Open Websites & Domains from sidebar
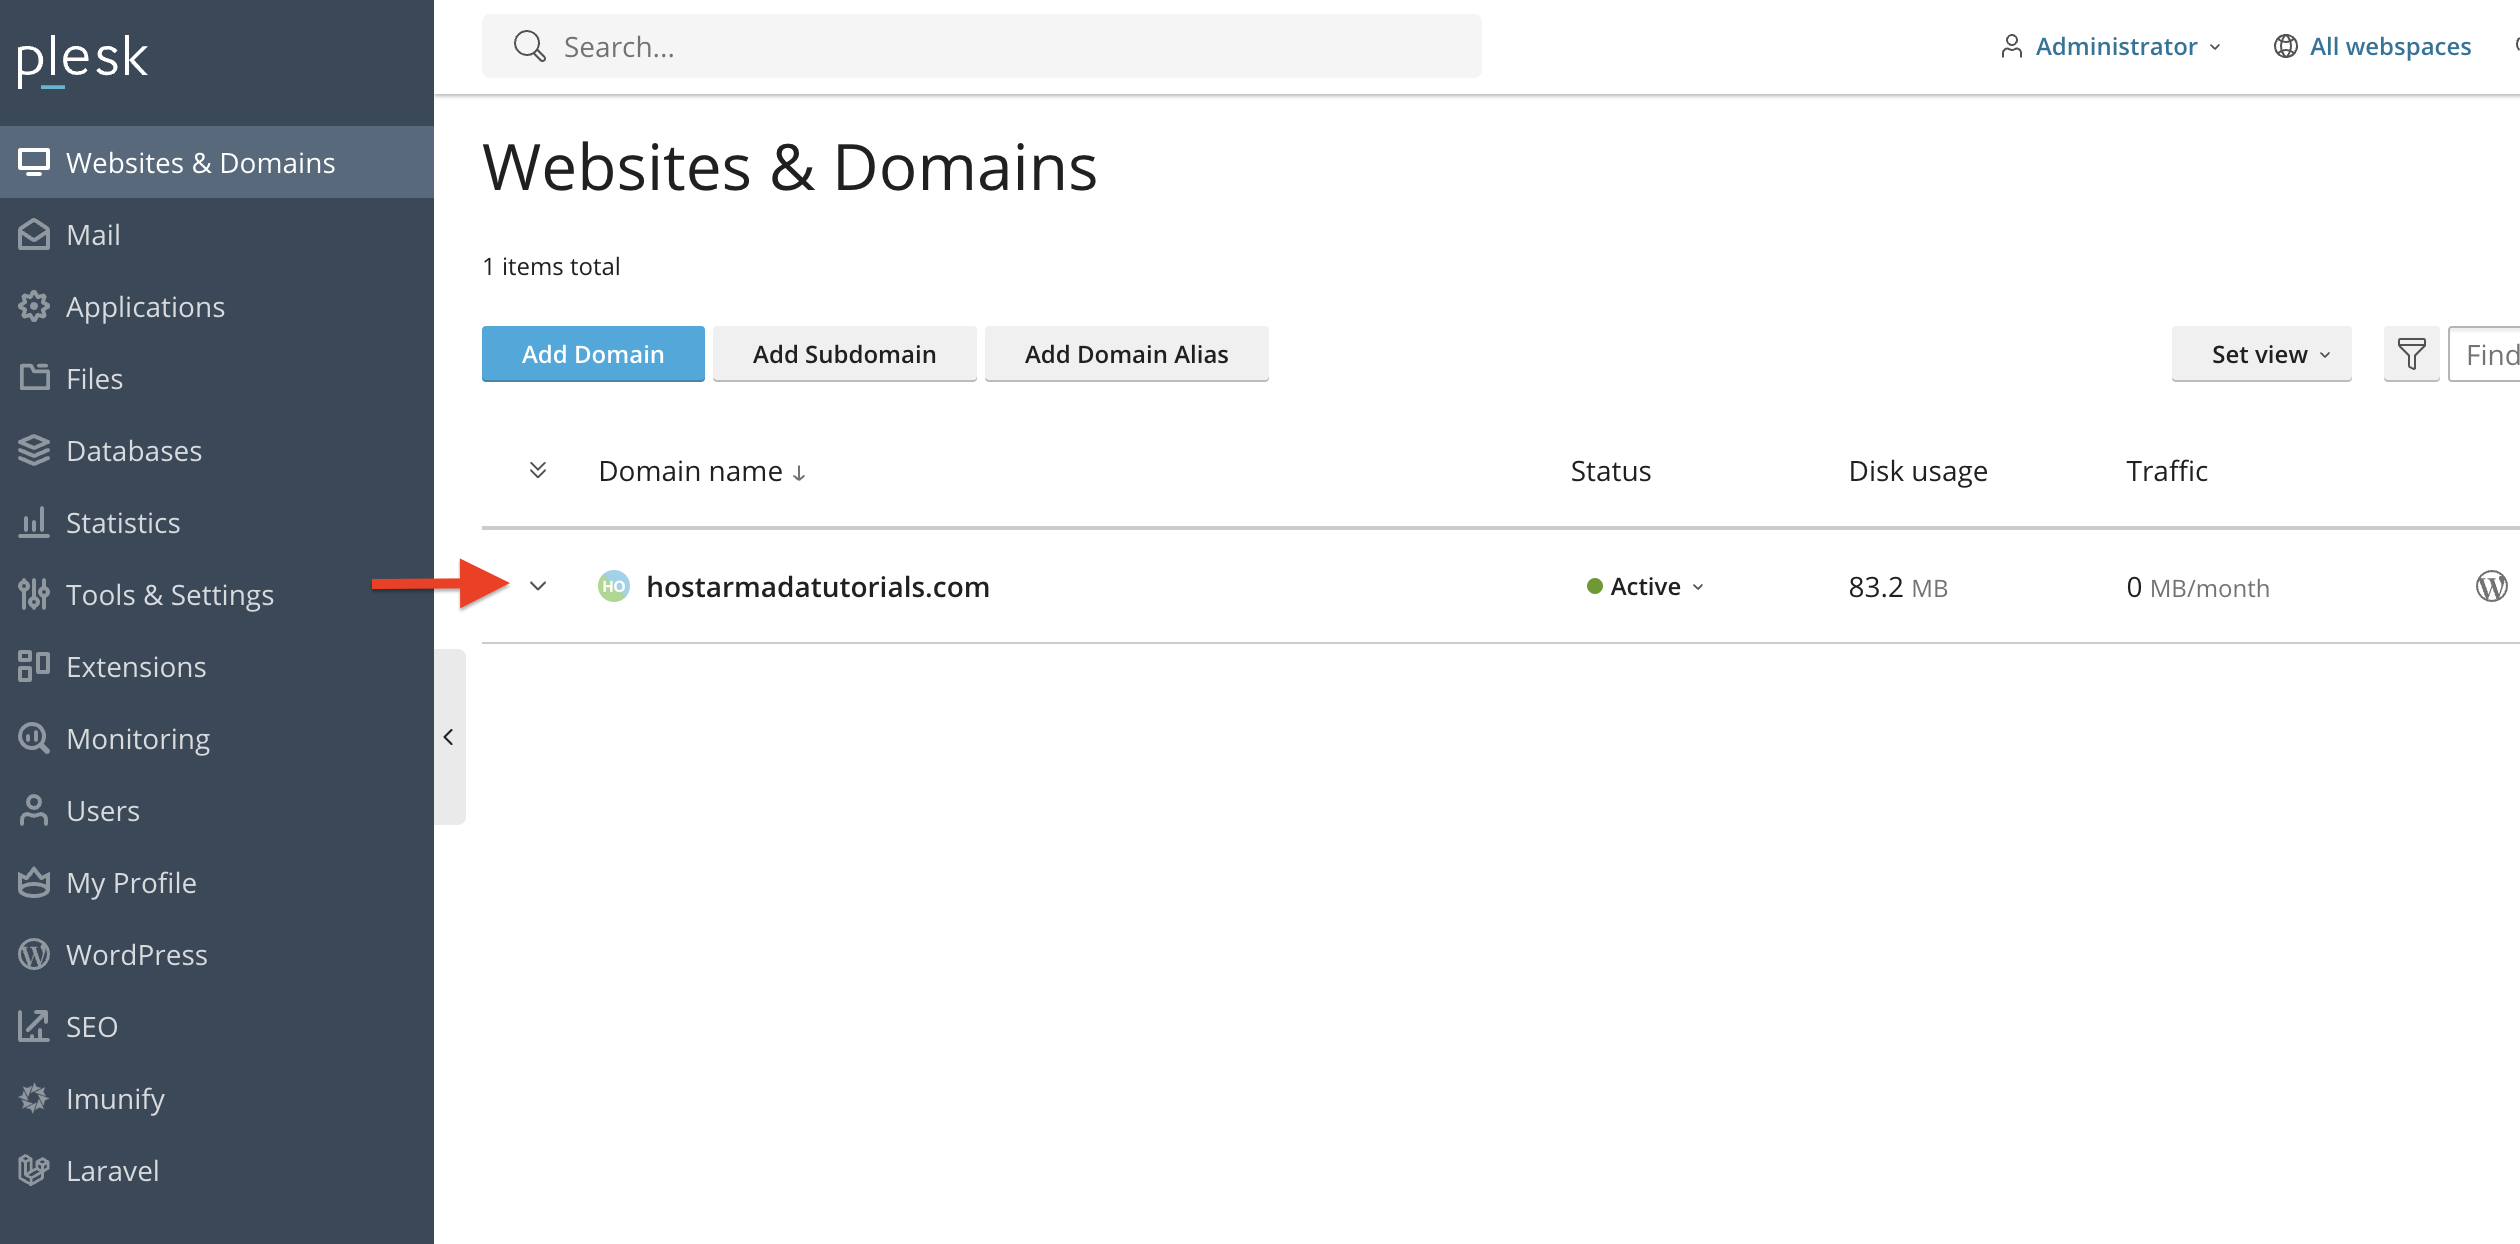The image size is (2520, 1244). tap(200, 161)
